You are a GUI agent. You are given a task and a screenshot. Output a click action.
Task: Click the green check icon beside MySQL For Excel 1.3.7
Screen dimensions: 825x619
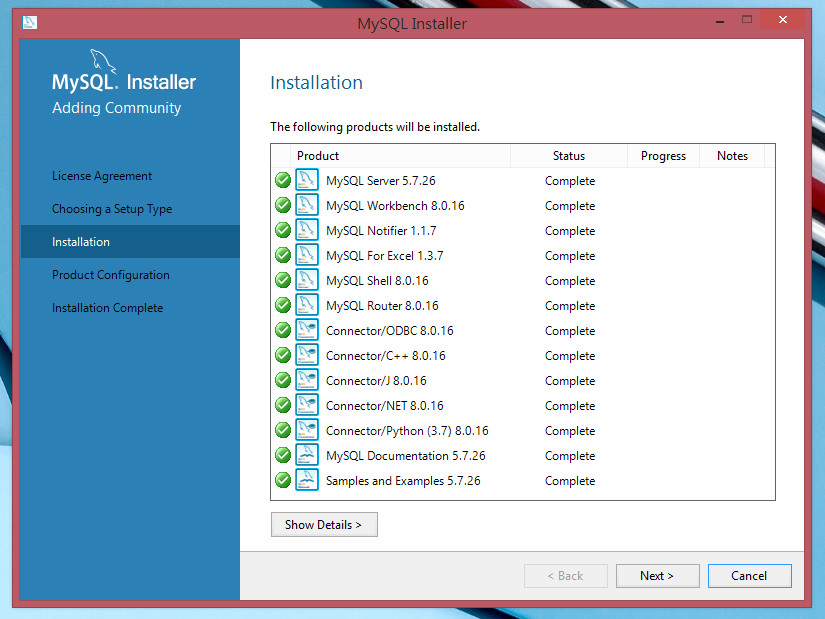[x=283, y=255]
